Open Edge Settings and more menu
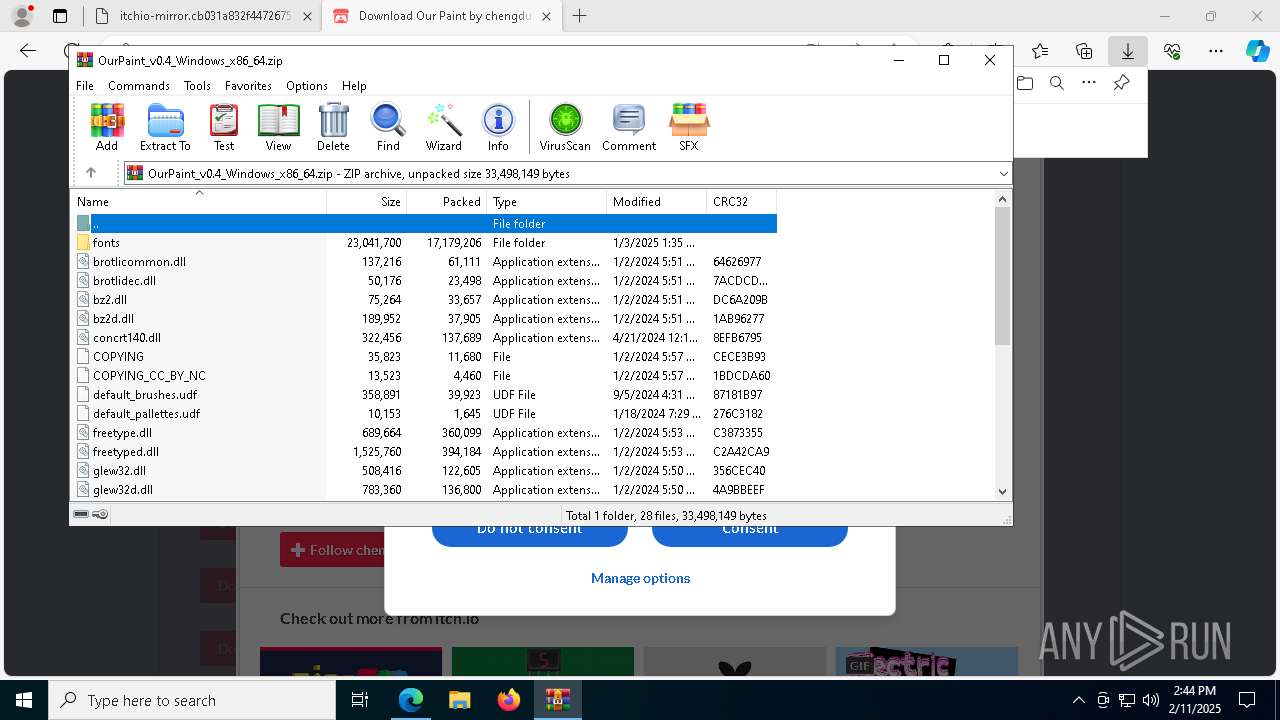Image resolution: width=1280 pixels, height=720 pixels. coord(1216,51)
